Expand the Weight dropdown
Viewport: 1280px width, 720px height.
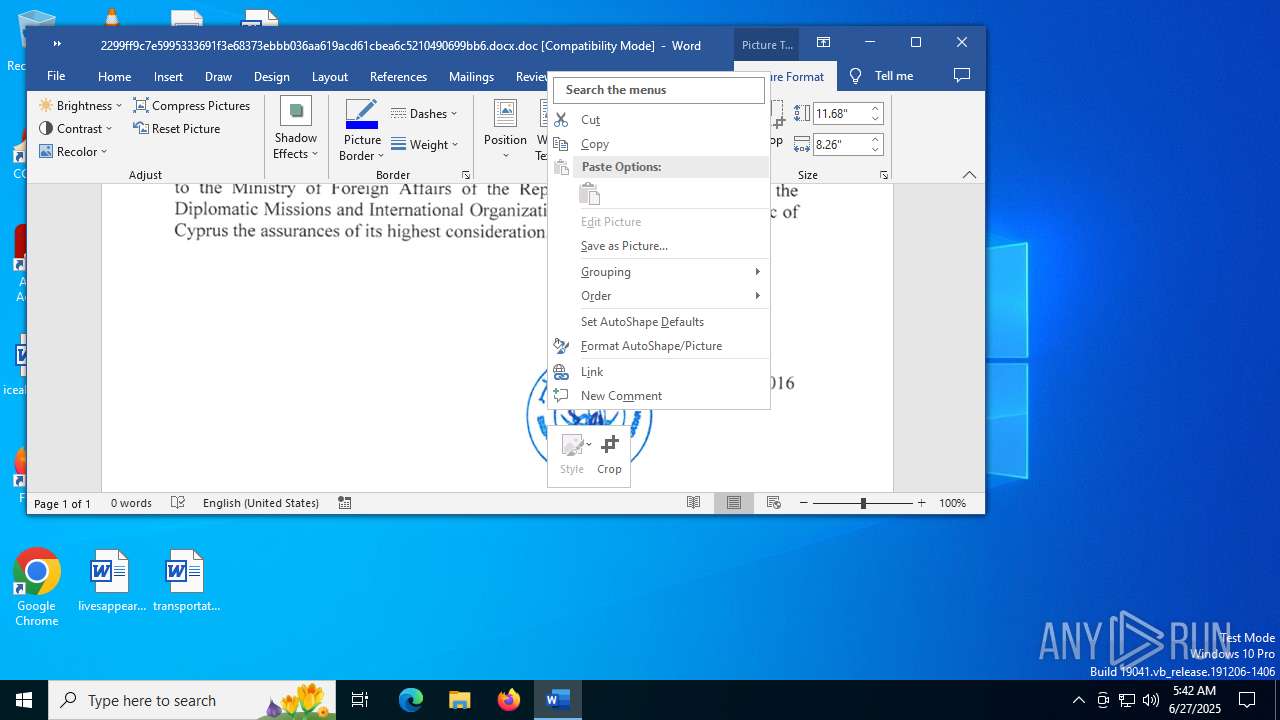click(424, 144)
